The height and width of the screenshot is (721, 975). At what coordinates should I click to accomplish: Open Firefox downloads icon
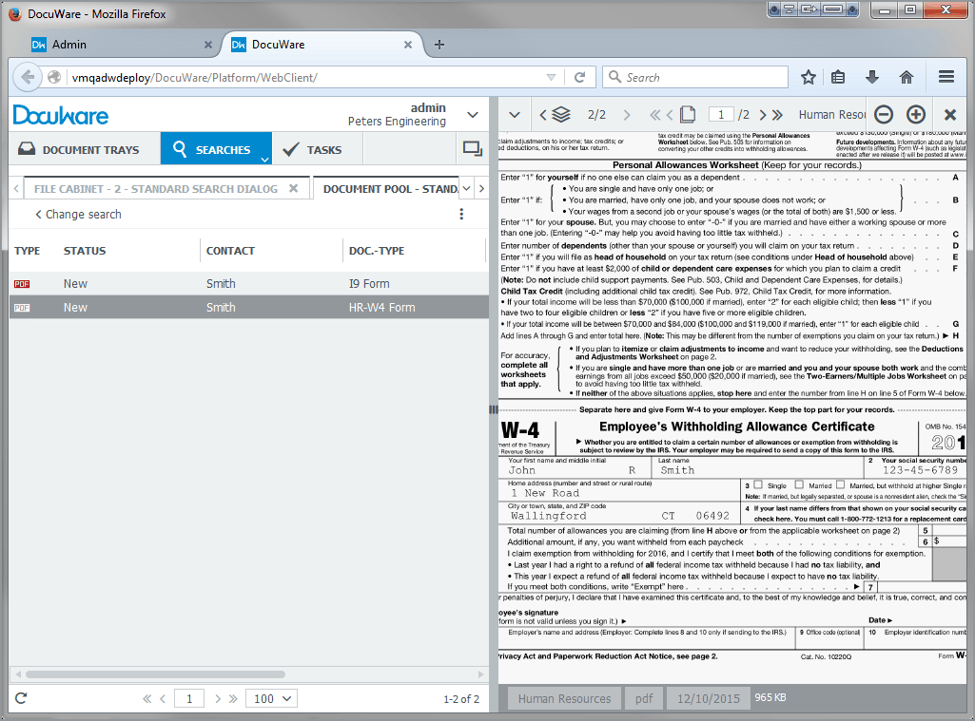872,76
